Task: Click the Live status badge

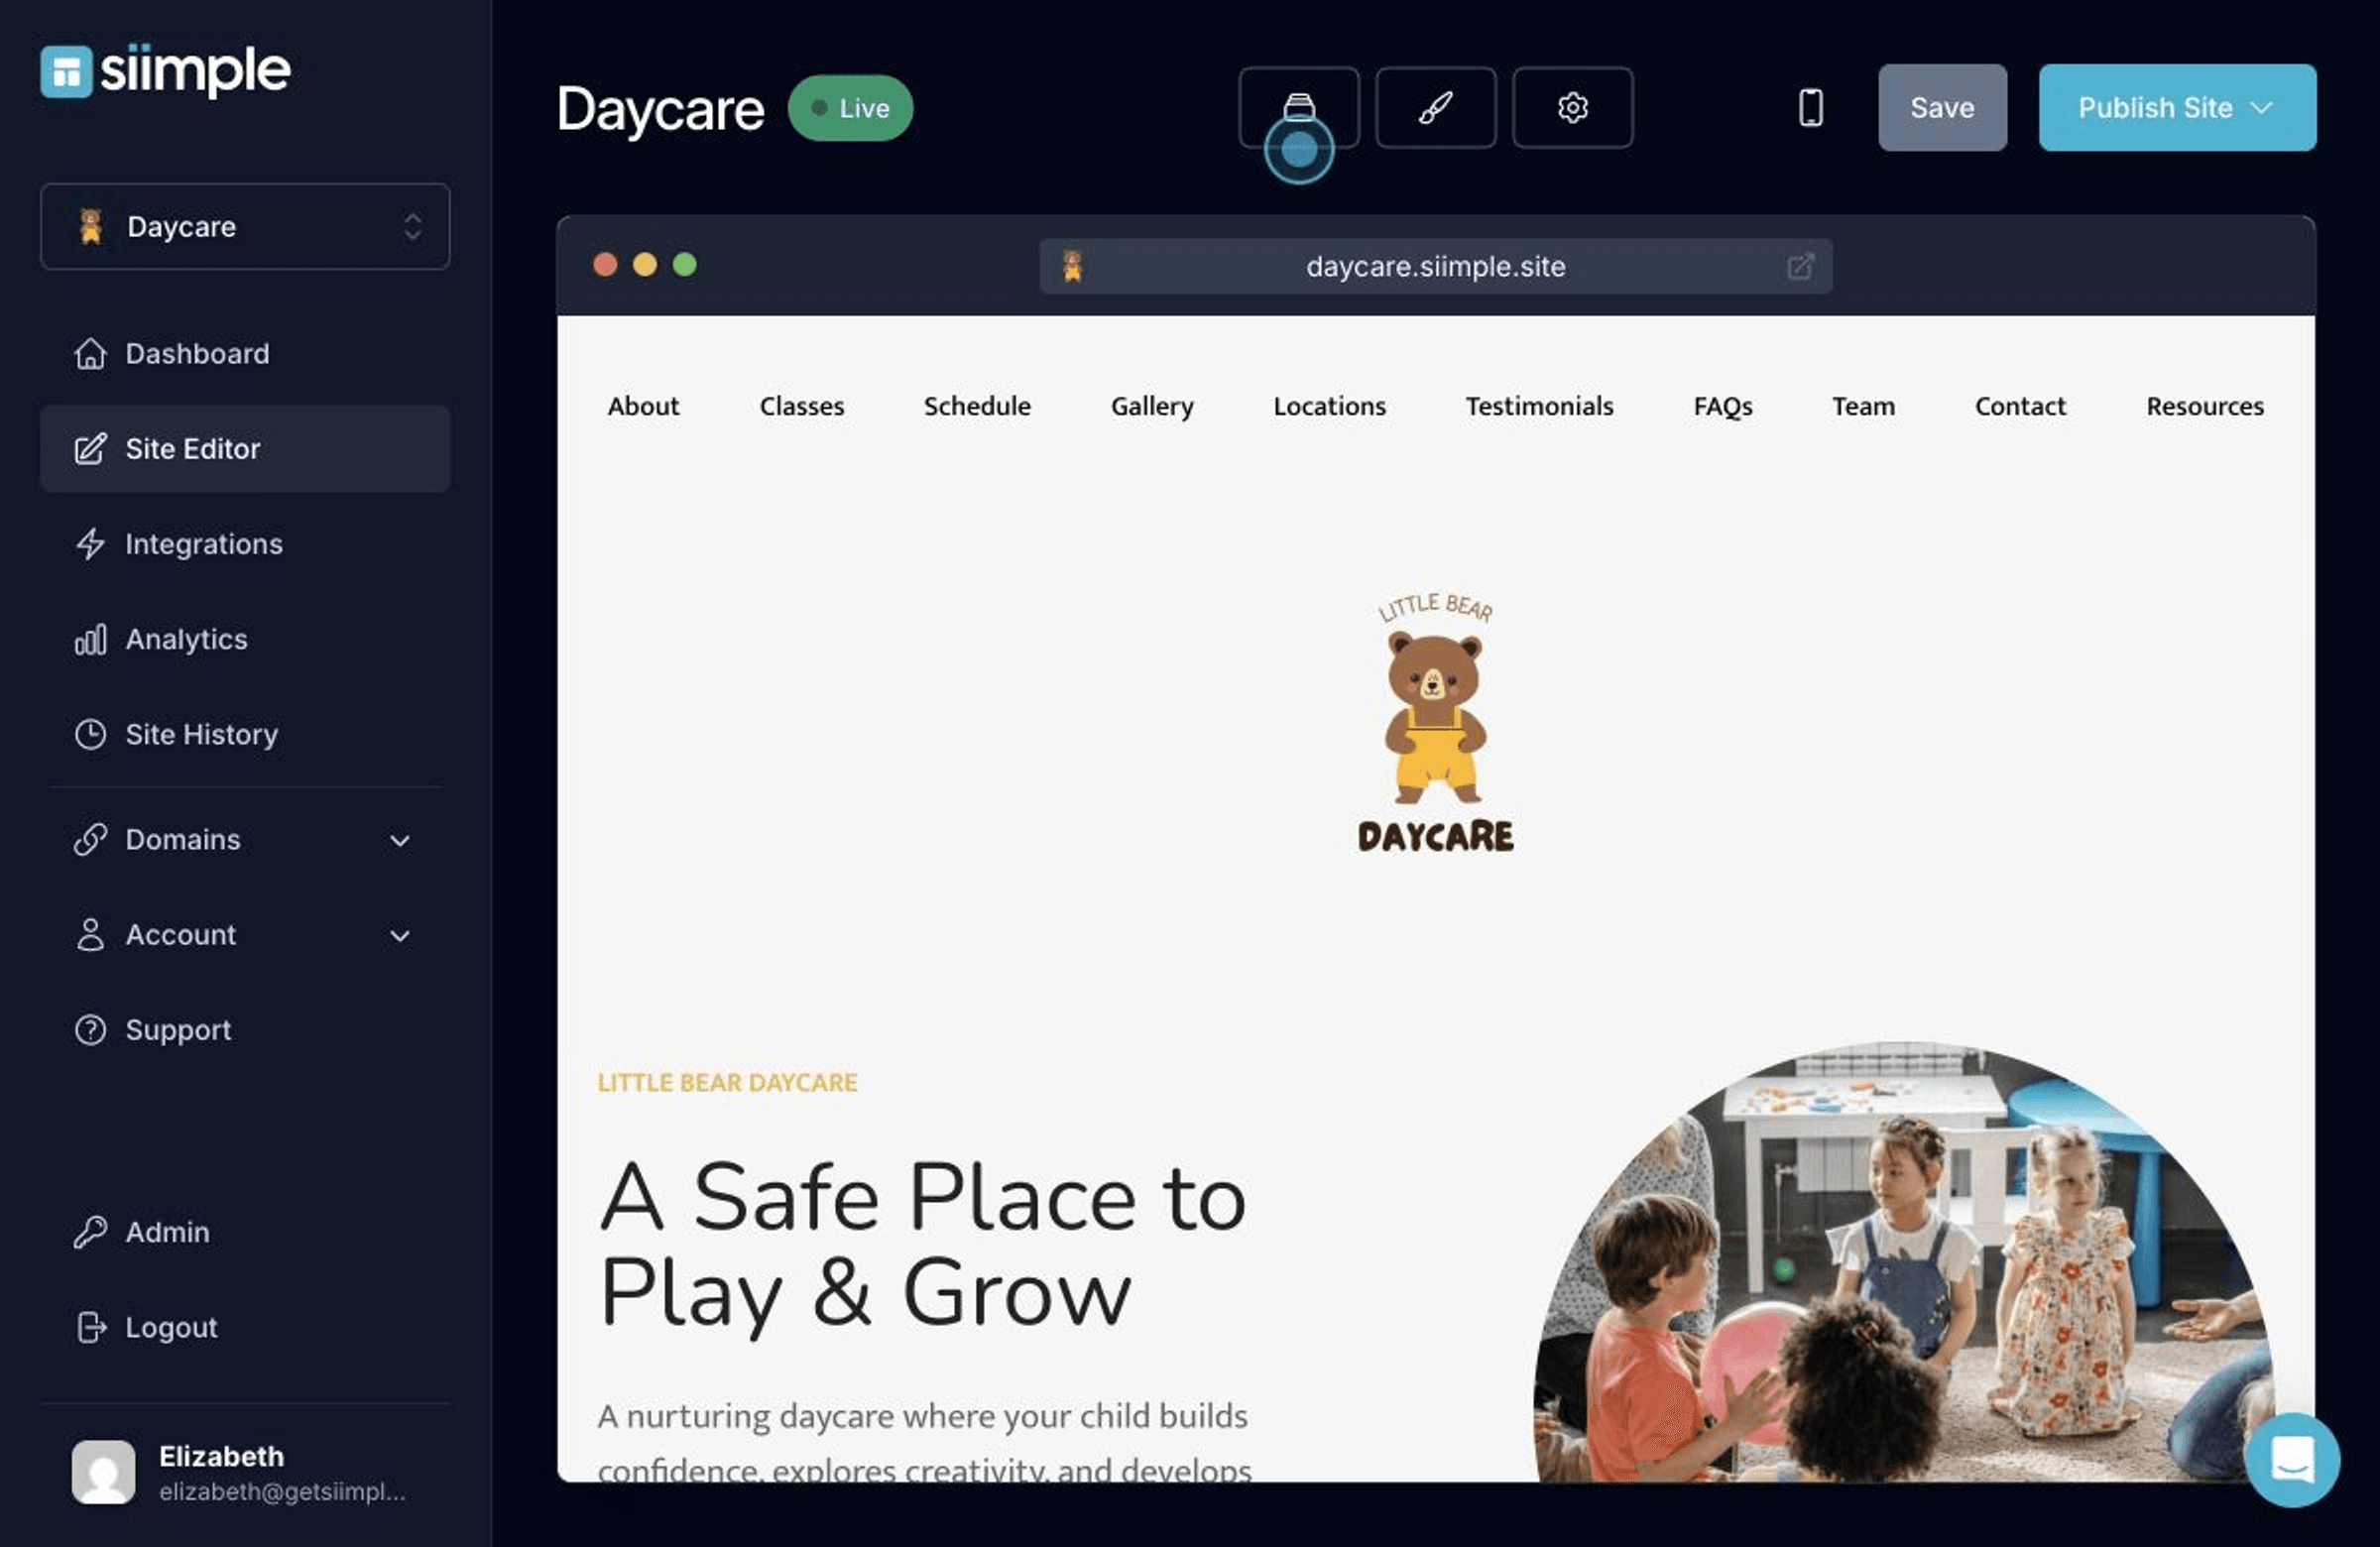Action: click(x=850, y=108)
